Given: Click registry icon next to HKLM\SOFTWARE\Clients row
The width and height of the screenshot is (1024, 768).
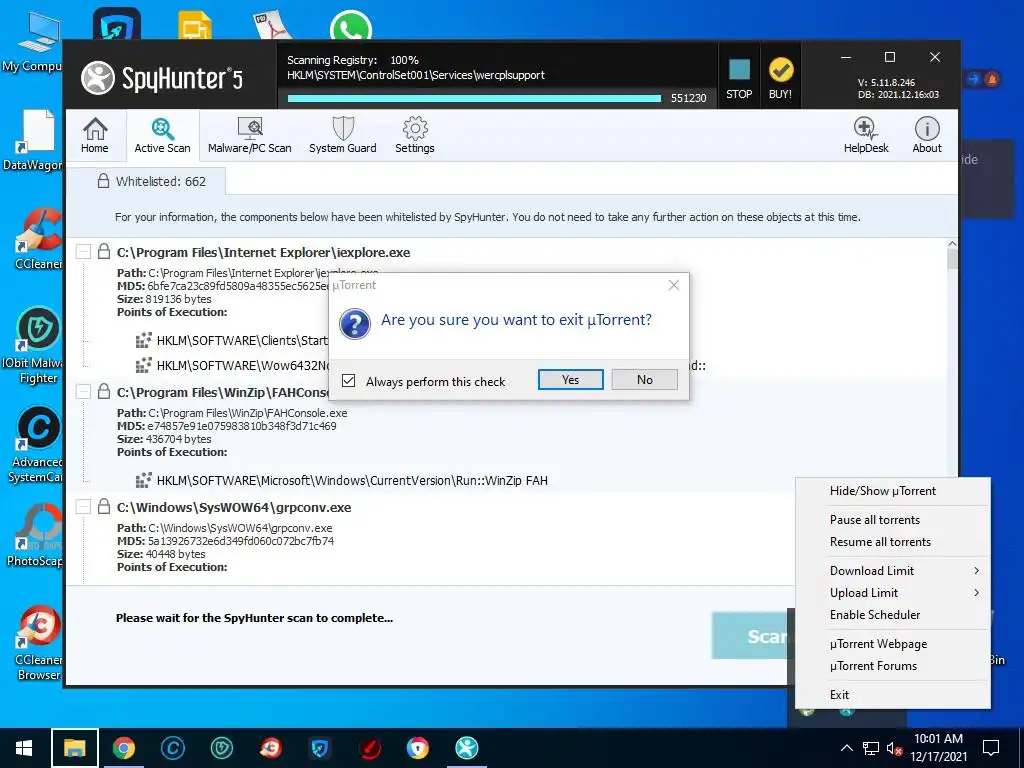Looking at the screenshot, I should [x=144, y=340].
